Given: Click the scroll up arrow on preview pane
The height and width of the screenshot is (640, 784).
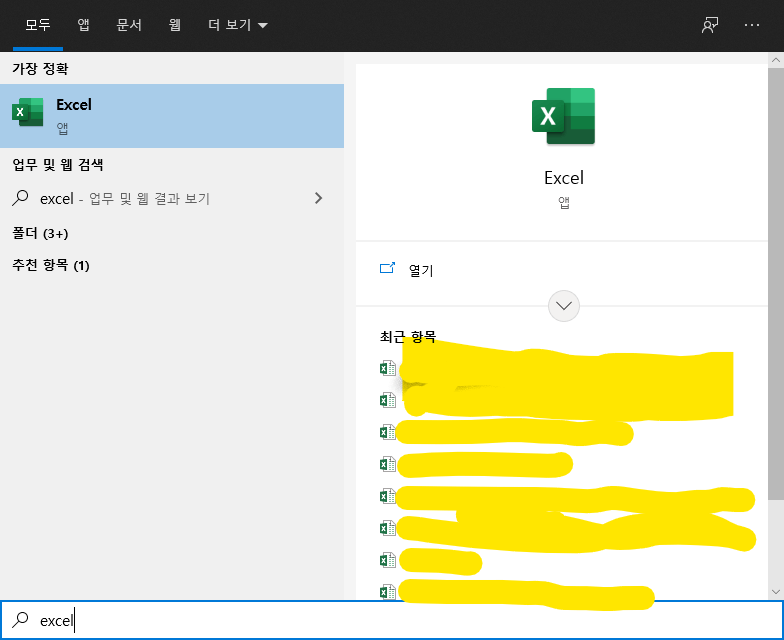Looking at the screenshot, I should [x=776, y=60].
